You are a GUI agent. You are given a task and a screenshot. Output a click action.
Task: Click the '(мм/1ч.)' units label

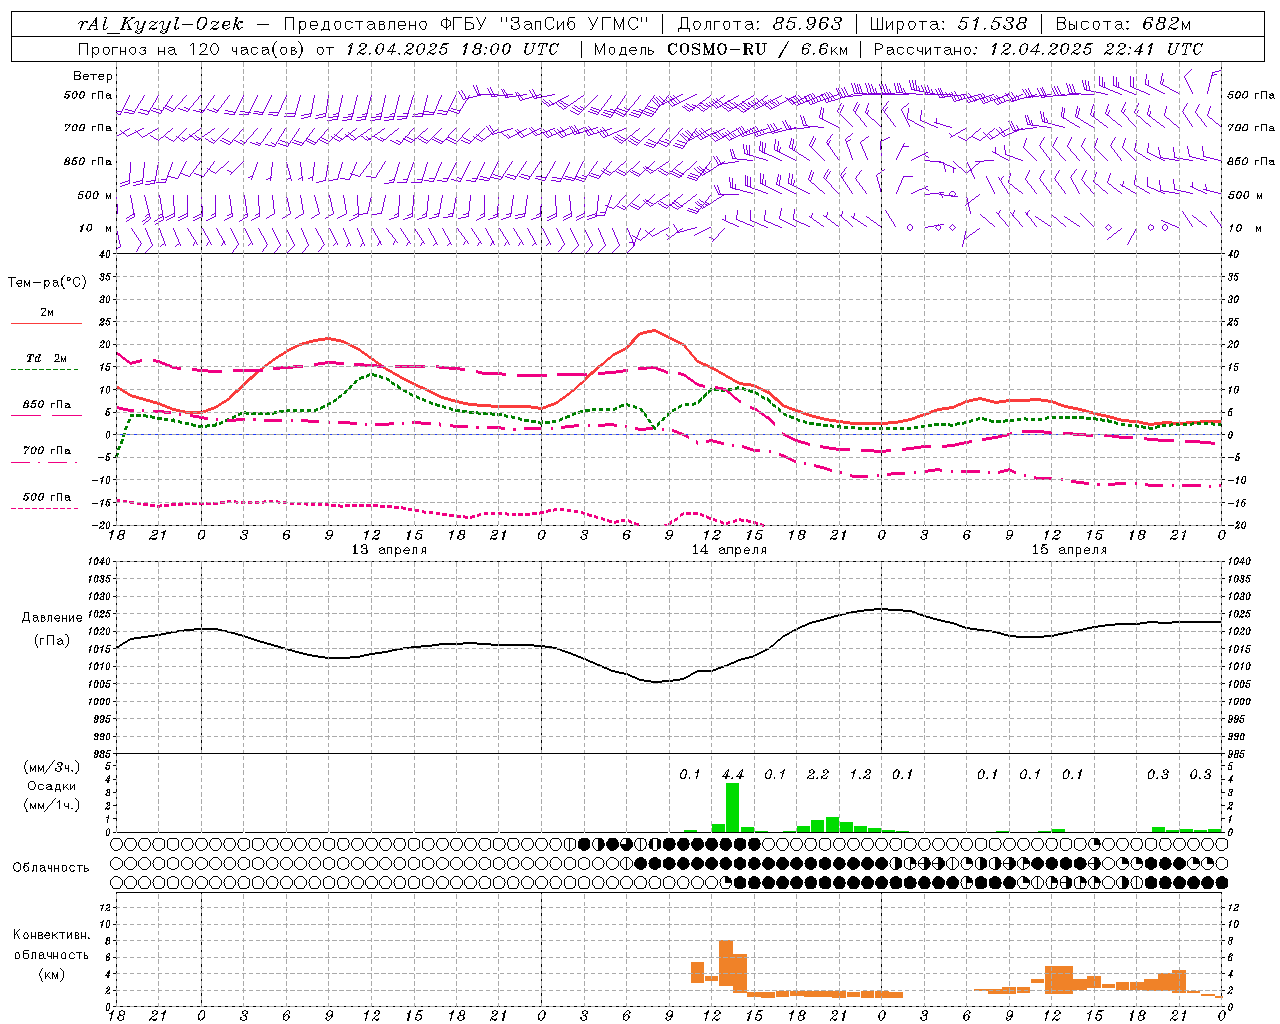[x=52, y=805]
